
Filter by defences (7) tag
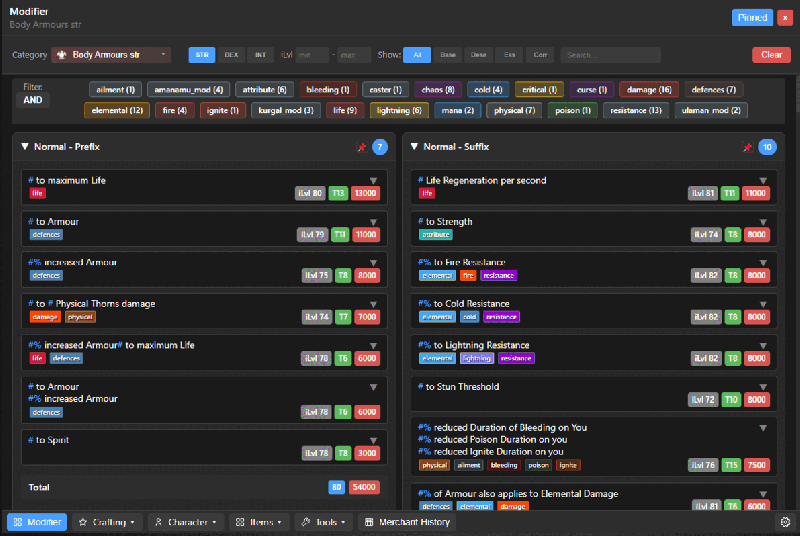tap(714, 90)
